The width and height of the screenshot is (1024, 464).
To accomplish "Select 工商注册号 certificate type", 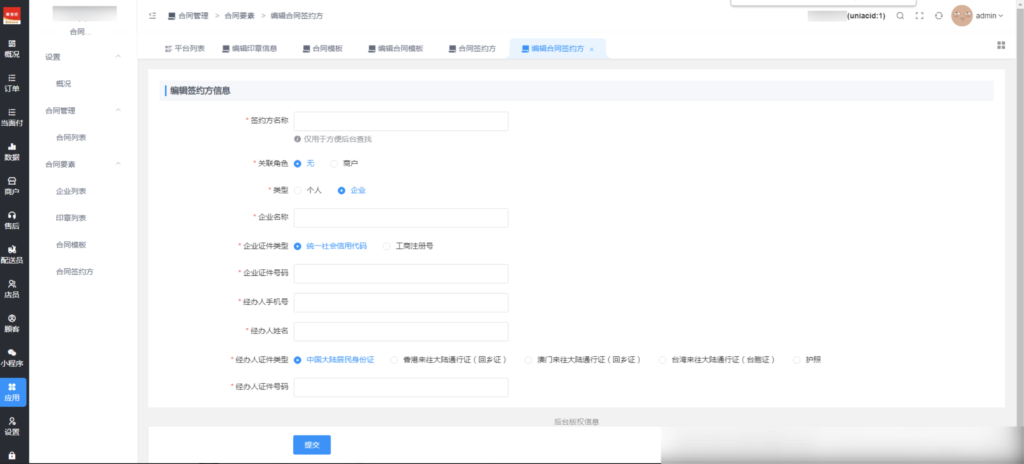I will point(388,245).
